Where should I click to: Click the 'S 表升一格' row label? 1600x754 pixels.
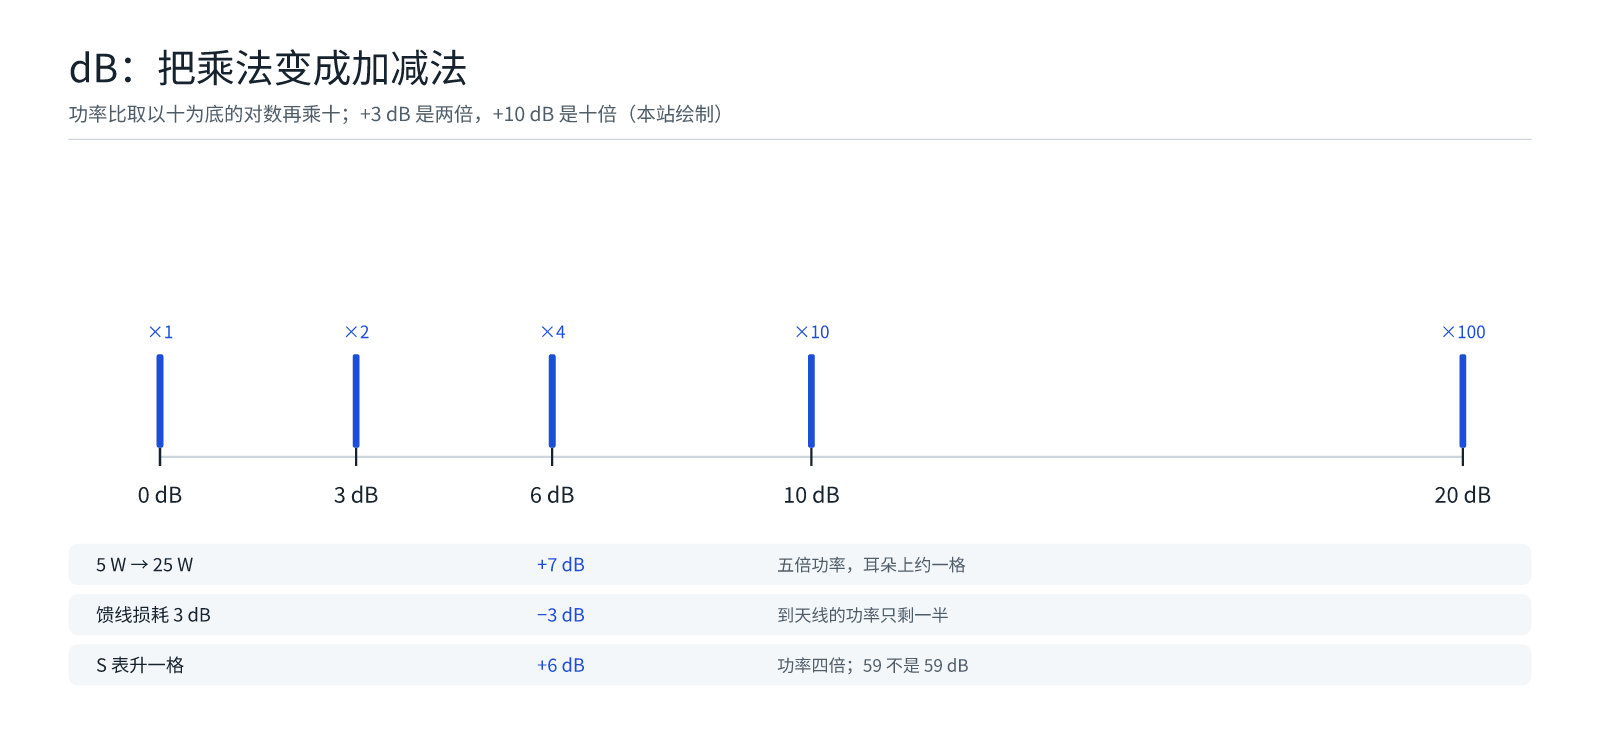(140, 665)
